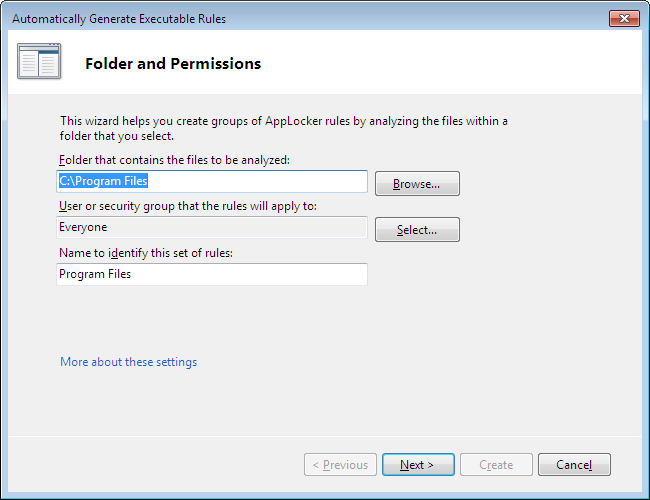The height and width of the screenshot is (500, 650).
Task: Open the Select... user group dialog
Action: coord(417,230)
